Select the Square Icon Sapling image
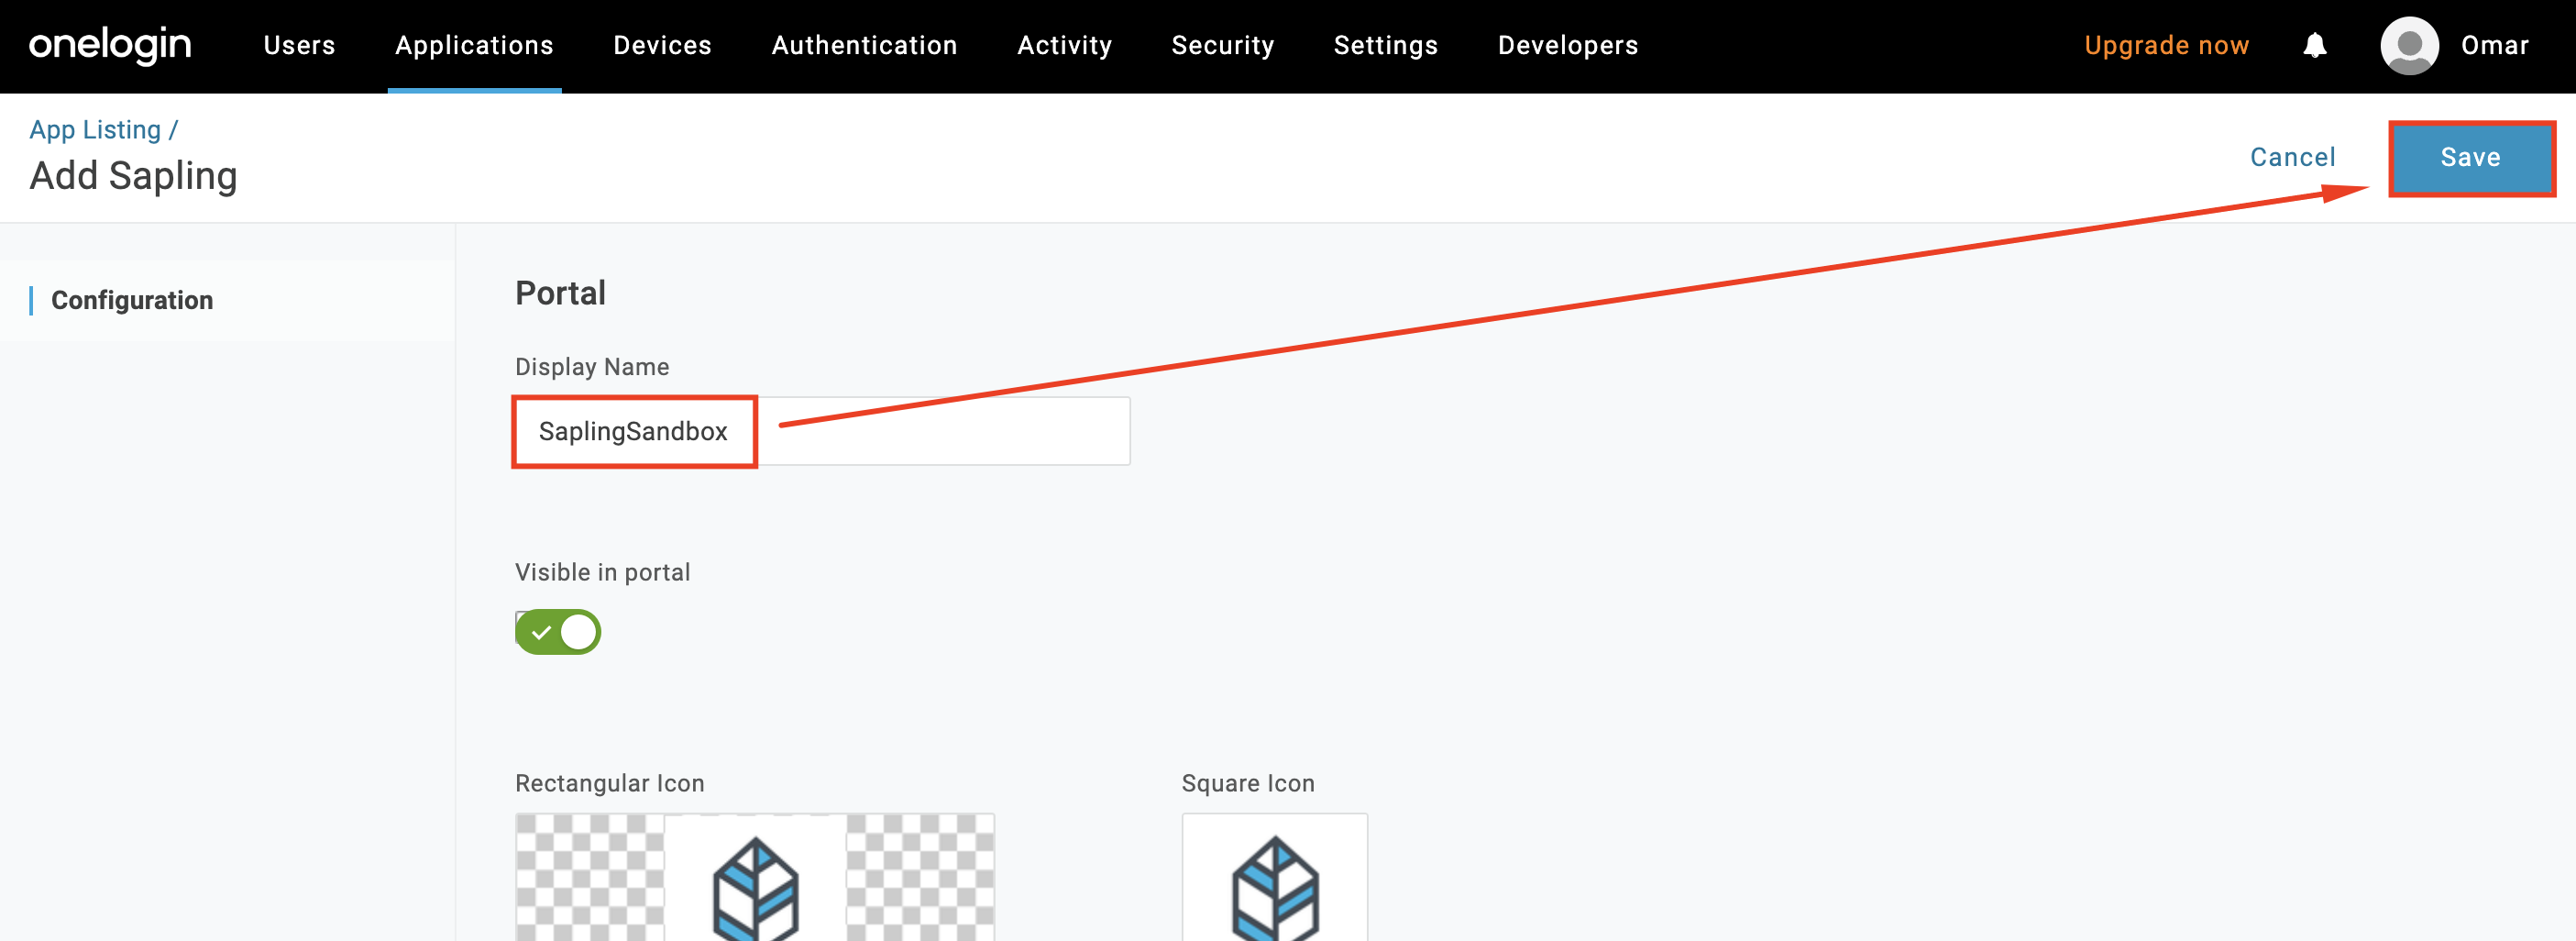2576x941 pixels. coord(1274,880)
